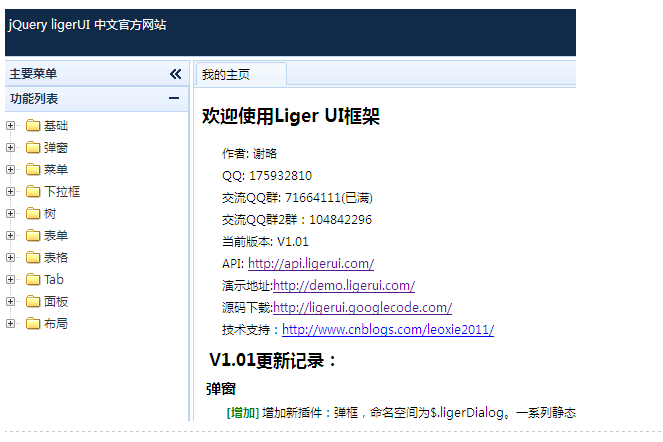Expand the 菜单 tree node
This screenshot has height=442, width=663.
click(11, 170)
